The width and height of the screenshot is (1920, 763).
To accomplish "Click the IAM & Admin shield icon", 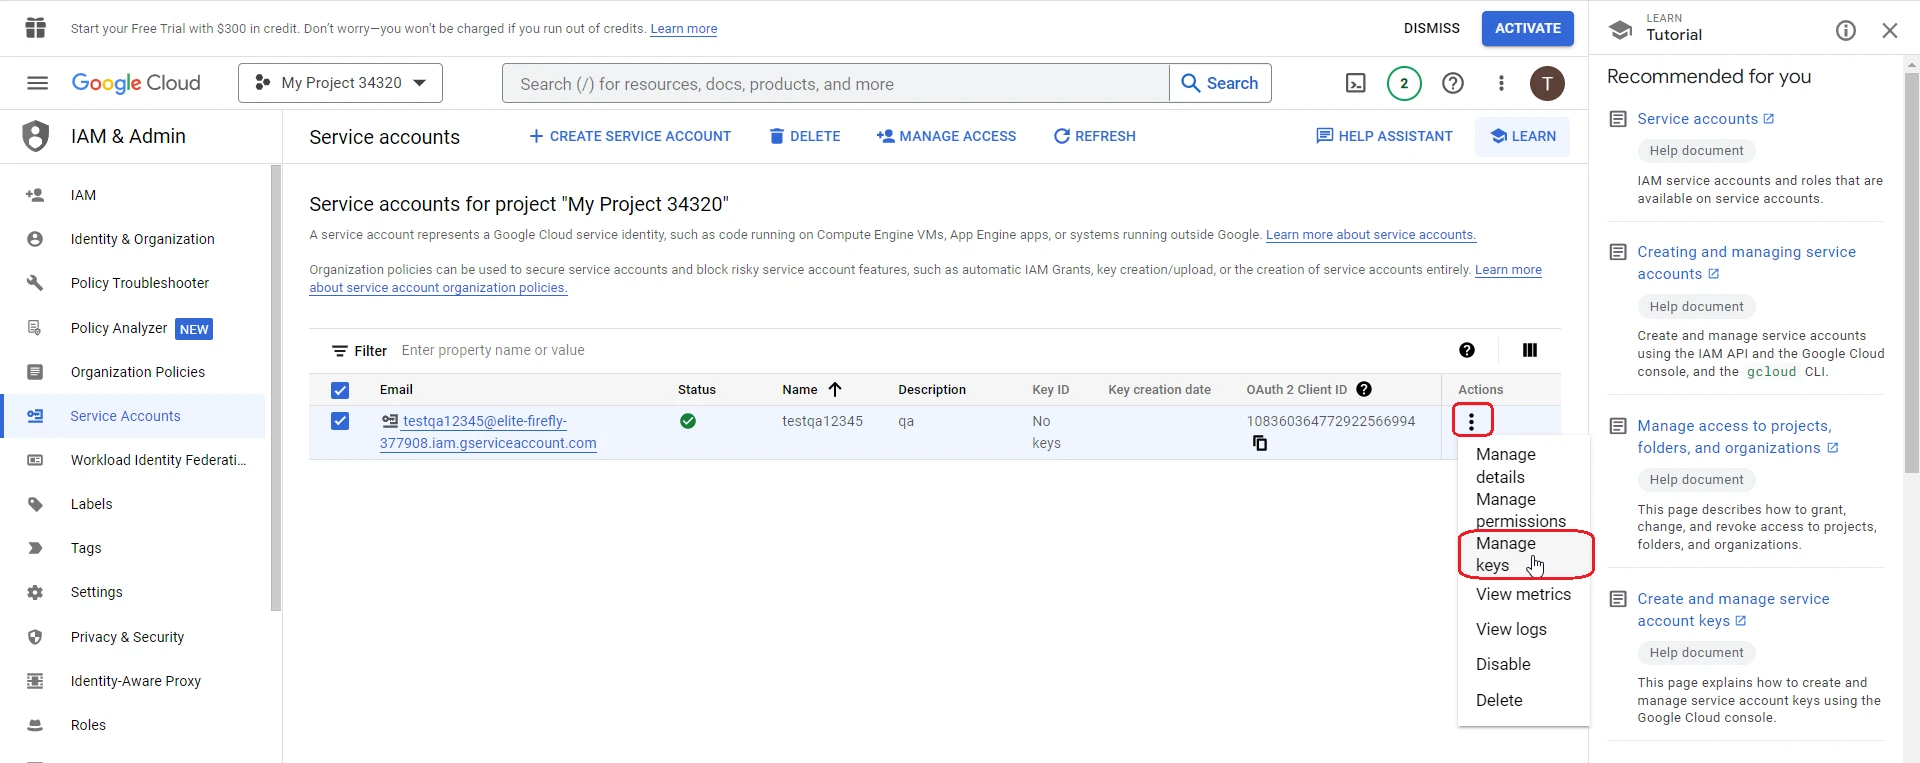I will click(x=36, y=136).
